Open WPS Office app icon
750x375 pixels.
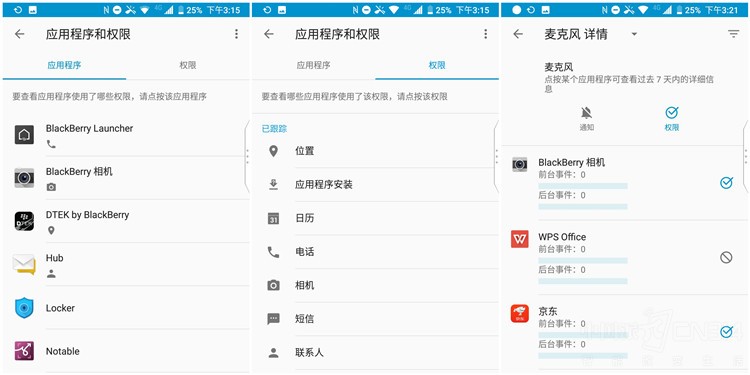[x=520, y=239]
